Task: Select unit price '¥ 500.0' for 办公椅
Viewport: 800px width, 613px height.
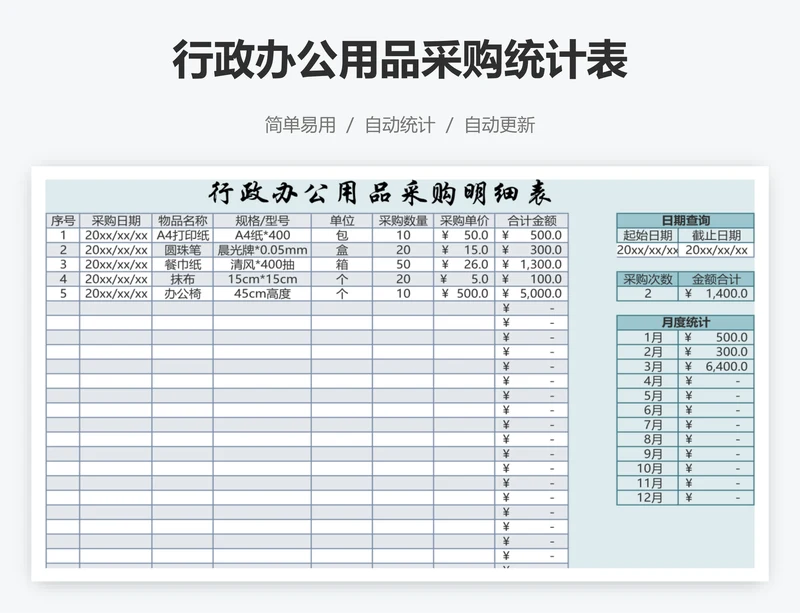Action: (x=464, y=293)
